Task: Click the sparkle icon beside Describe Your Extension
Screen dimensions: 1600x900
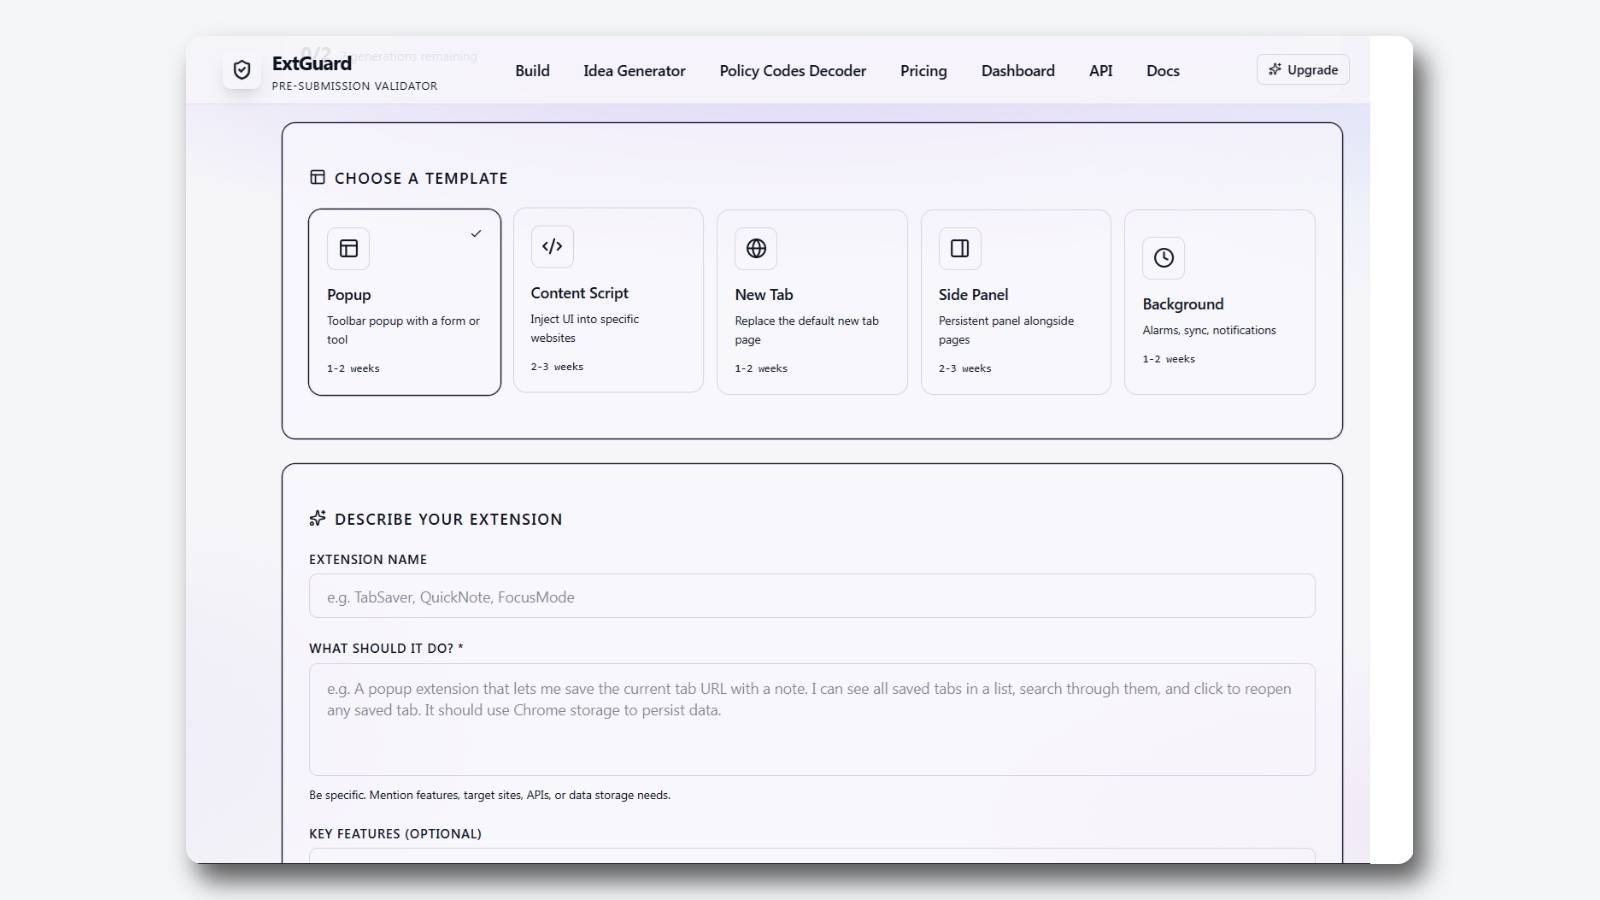Action: pos(318,518)
